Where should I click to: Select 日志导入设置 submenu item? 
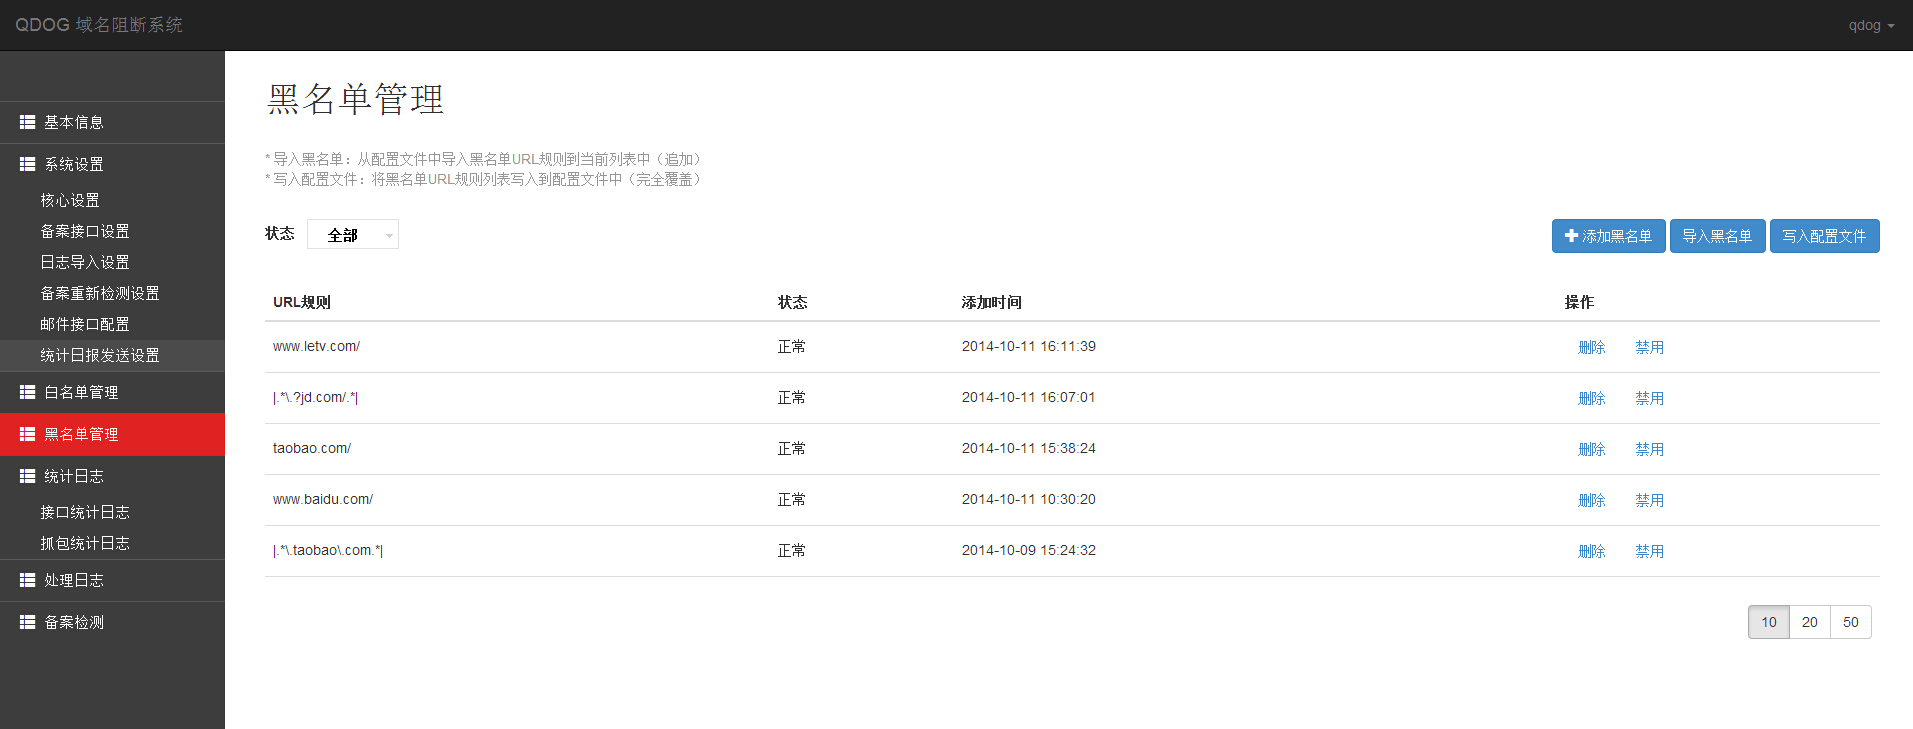tap(85, 262)
